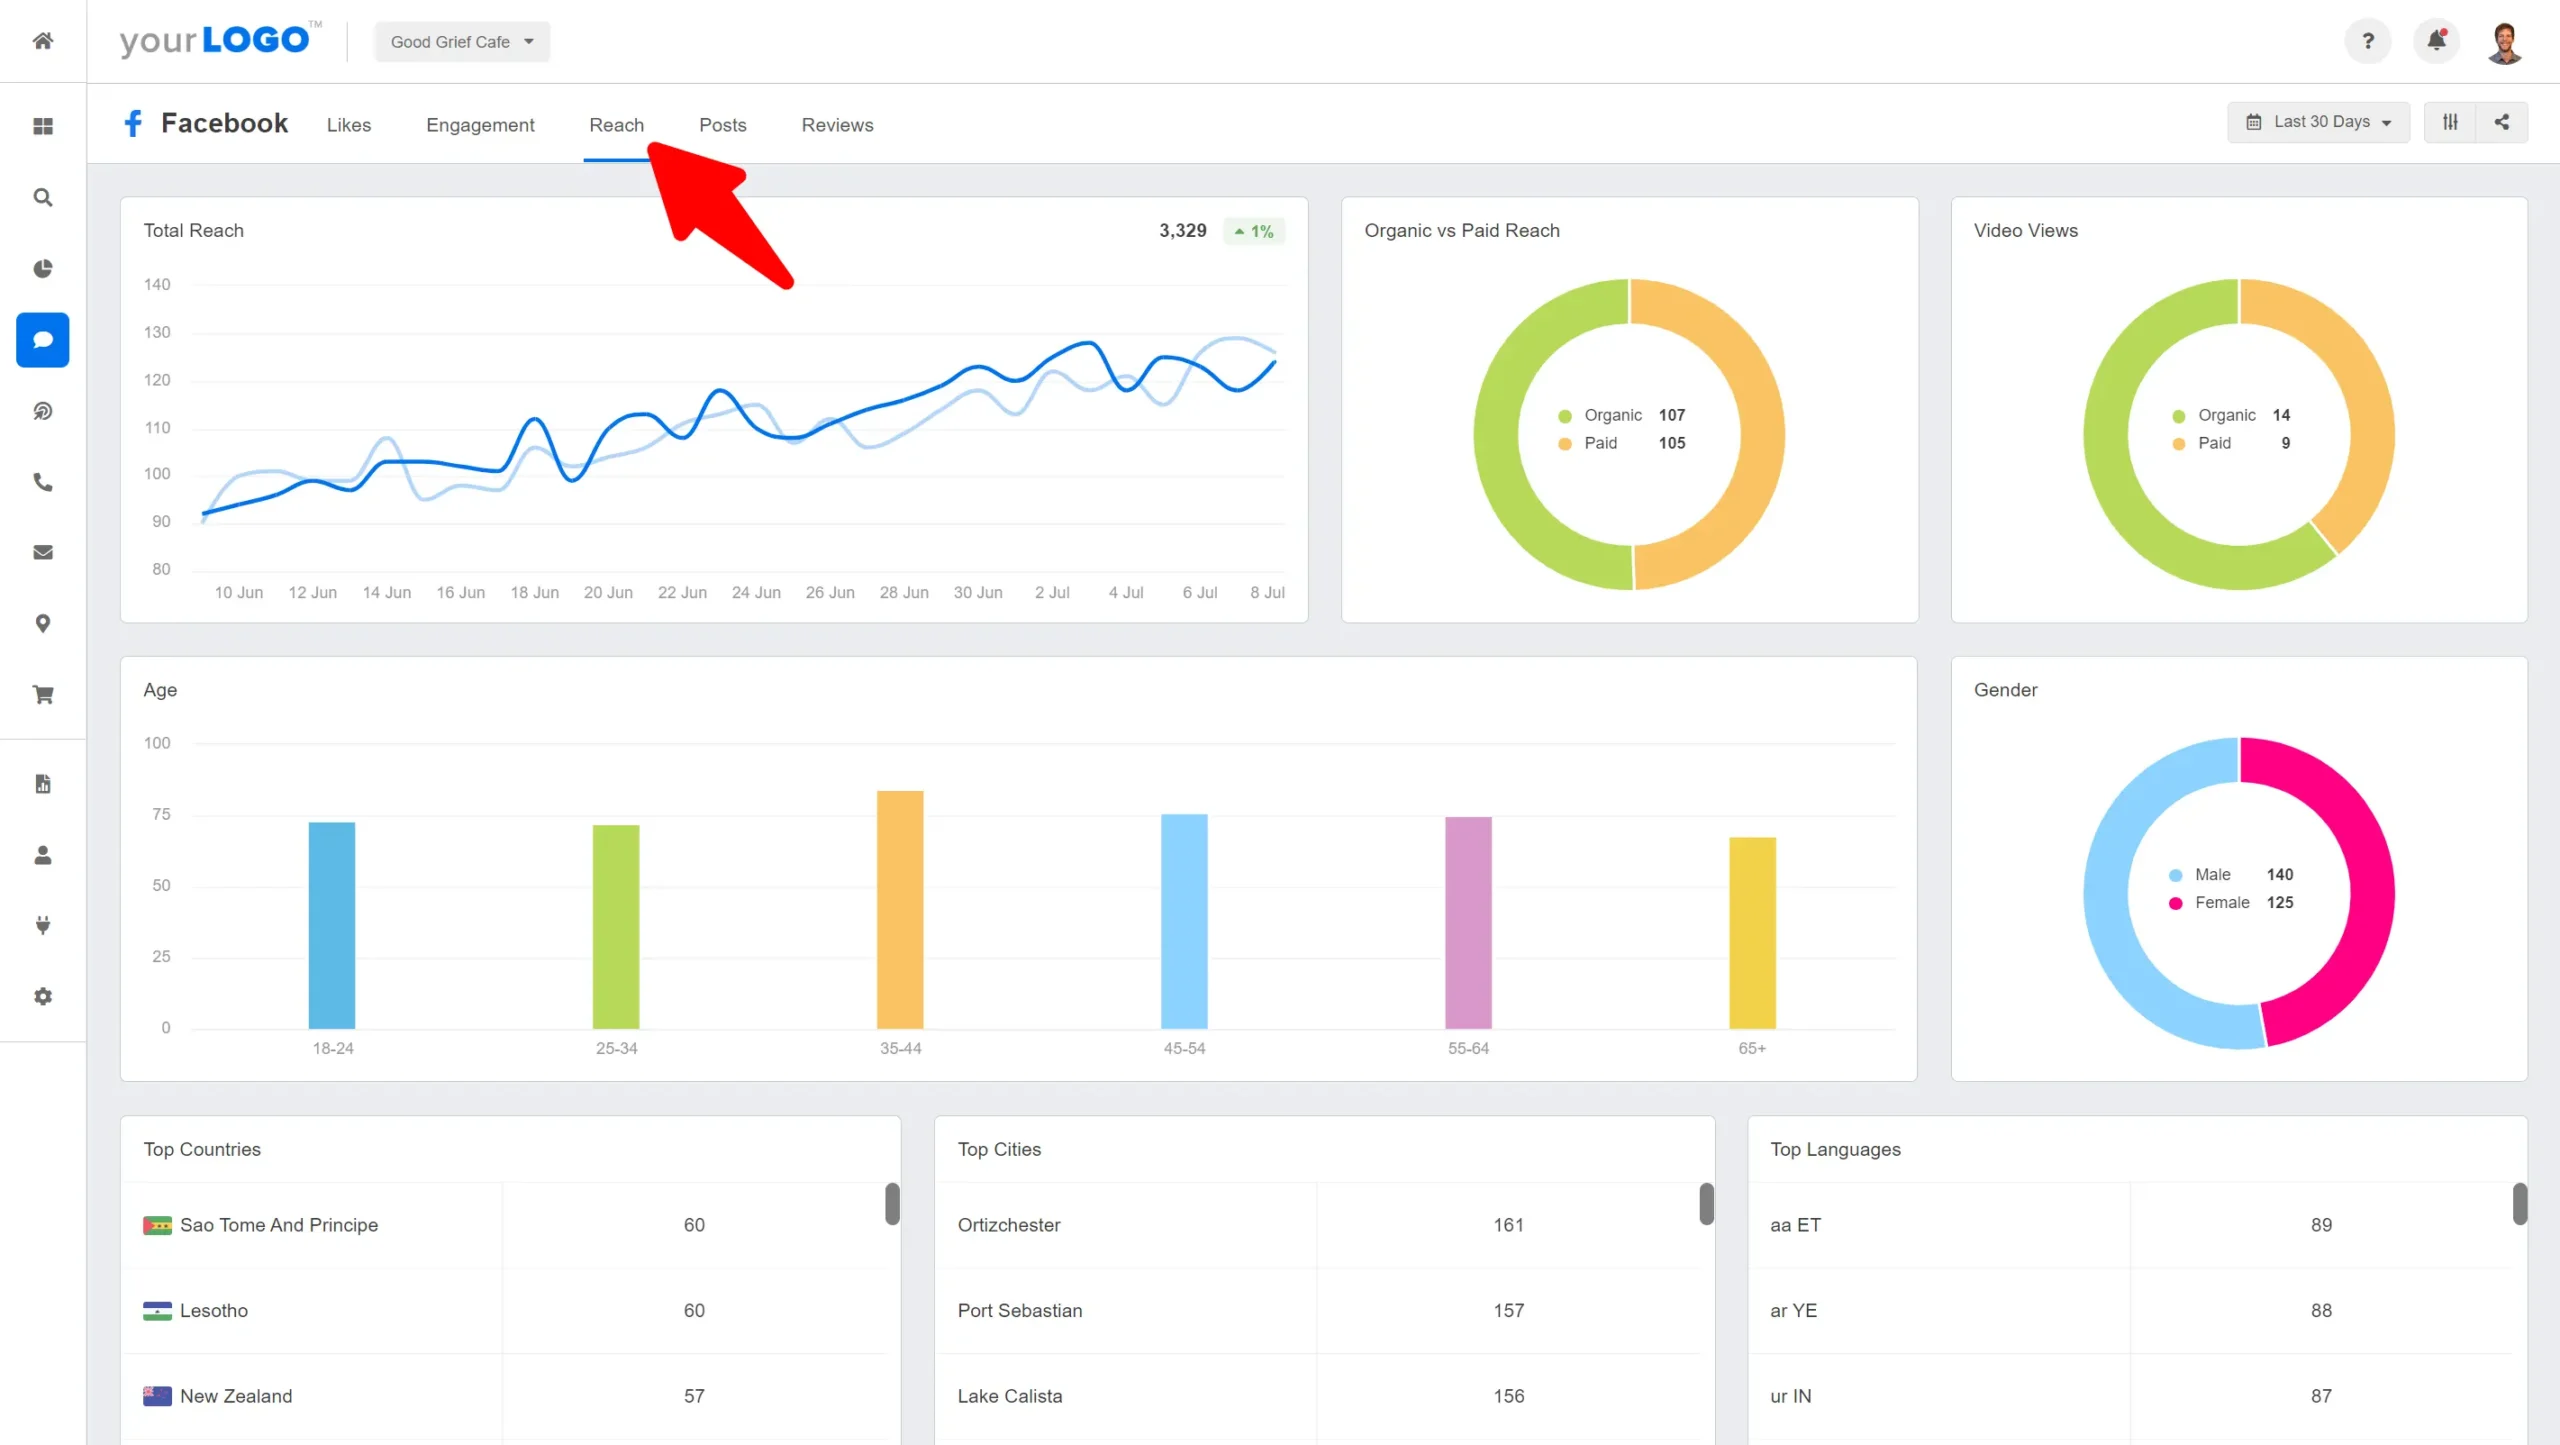Expand the Good Grief Cafe account switcher
The image size is (2560, 1445).
pos(462,41)
